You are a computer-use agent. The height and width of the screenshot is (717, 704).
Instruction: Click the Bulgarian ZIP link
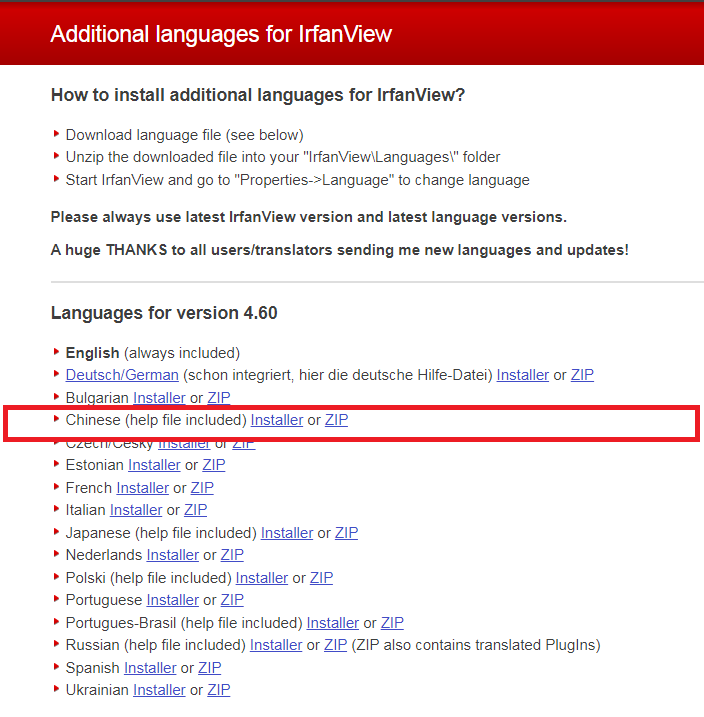(219, 398)
